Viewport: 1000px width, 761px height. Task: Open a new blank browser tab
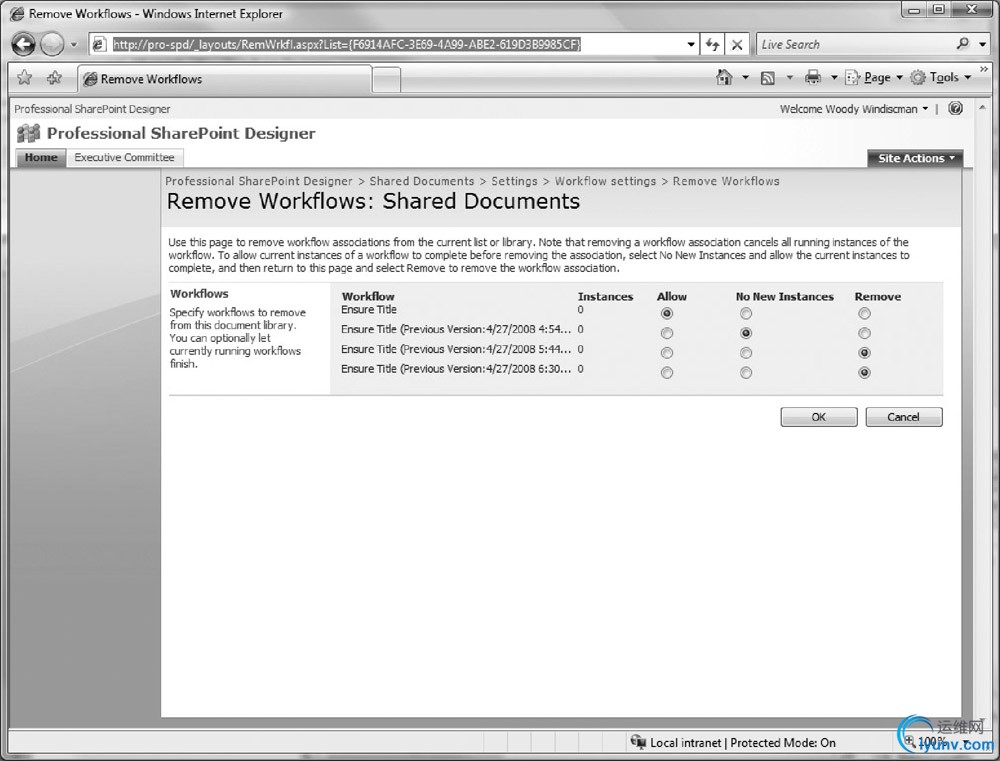[x=386, y=80]
